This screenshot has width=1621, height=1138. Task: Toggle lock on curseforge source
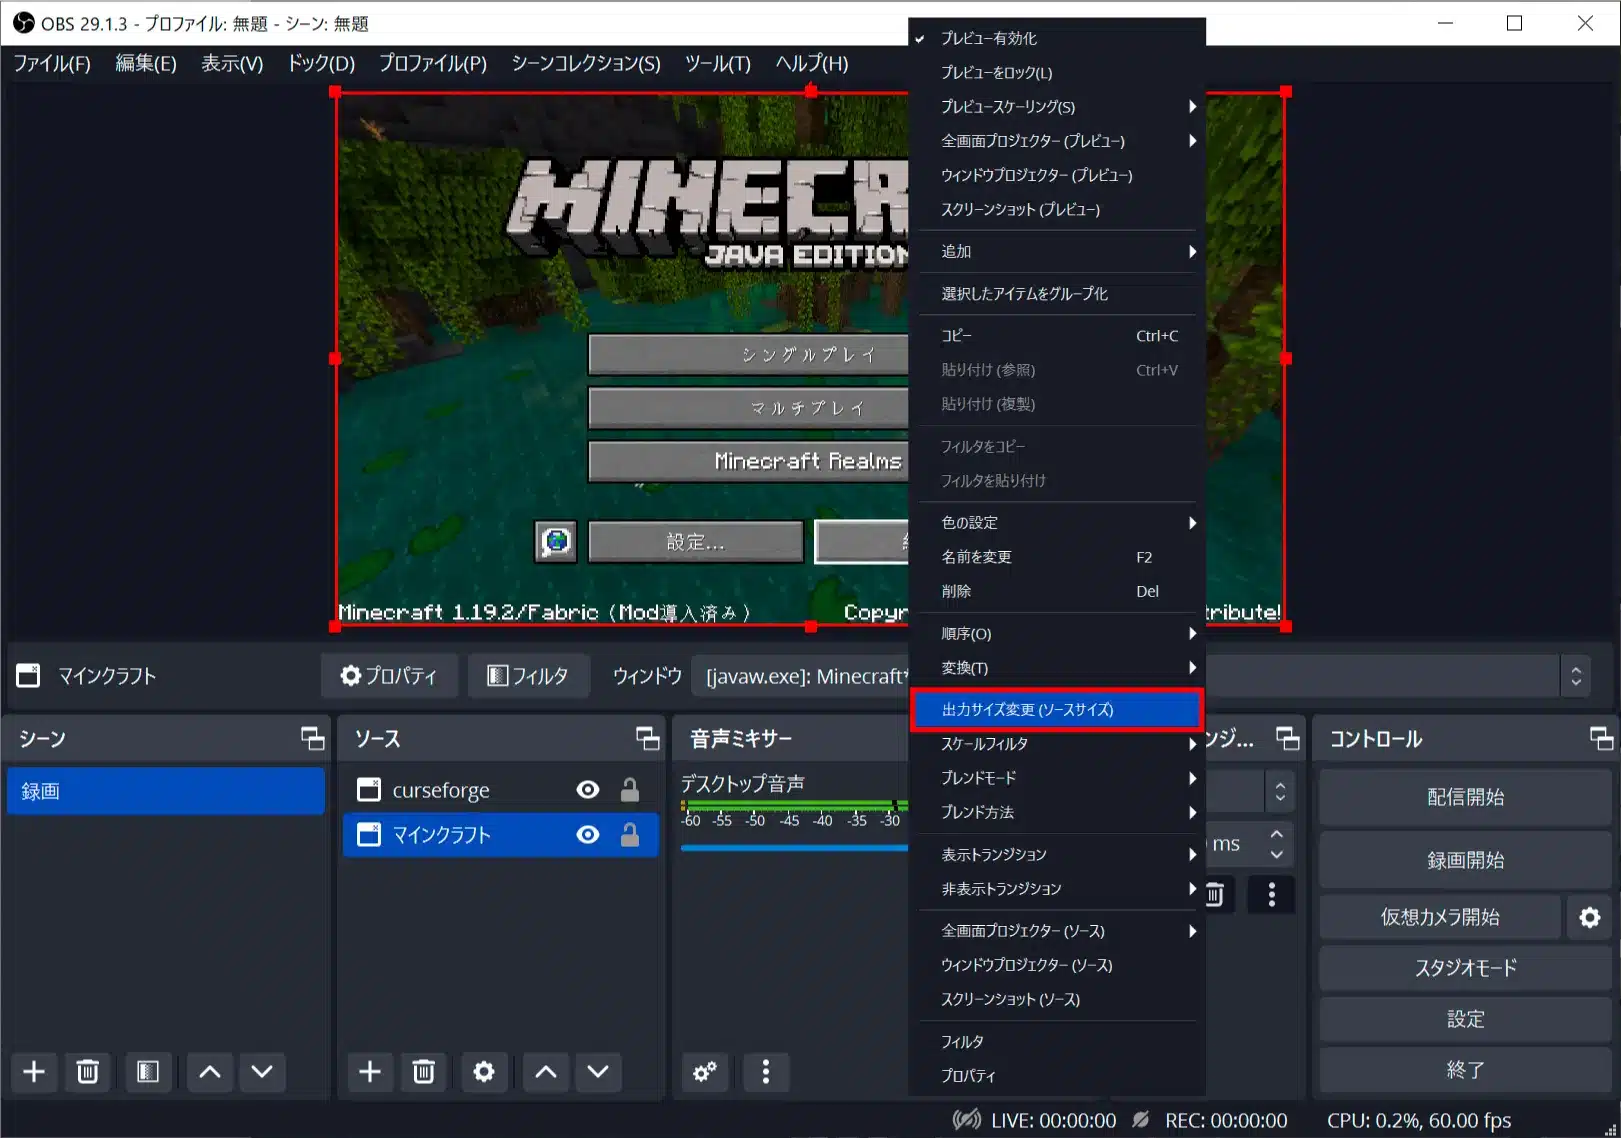630,790
